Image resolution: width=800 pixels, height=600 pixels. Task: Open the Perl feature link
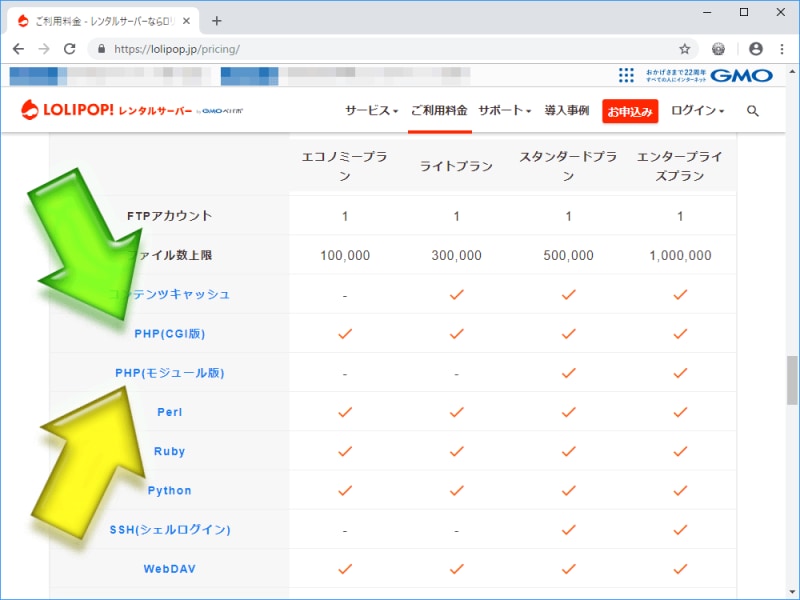pyautogui.click(x=169, y=412)
